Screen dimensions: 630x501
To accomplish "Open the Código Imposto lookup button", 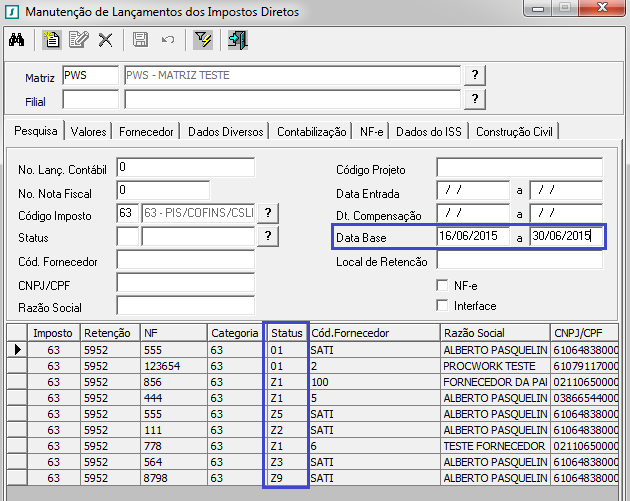I will tap(269, 213).
